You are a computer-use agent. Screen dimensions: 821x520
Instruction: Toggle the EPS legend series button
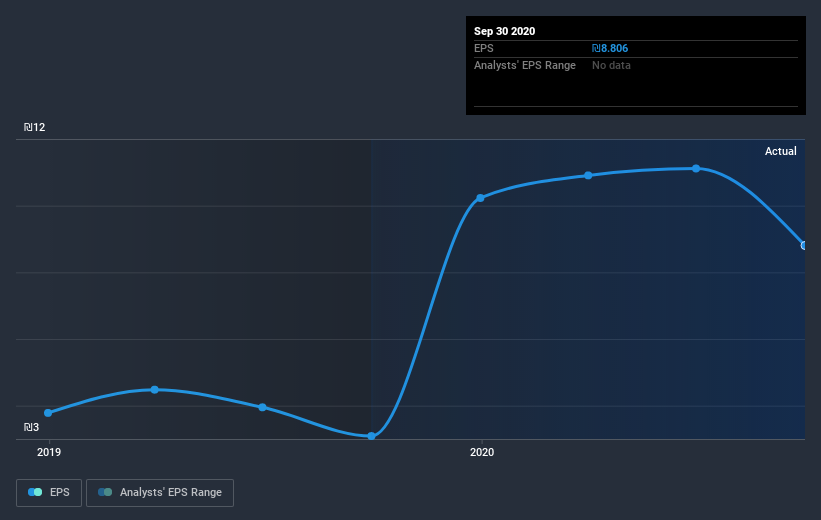pyautogui.click(x=49, y=492)
